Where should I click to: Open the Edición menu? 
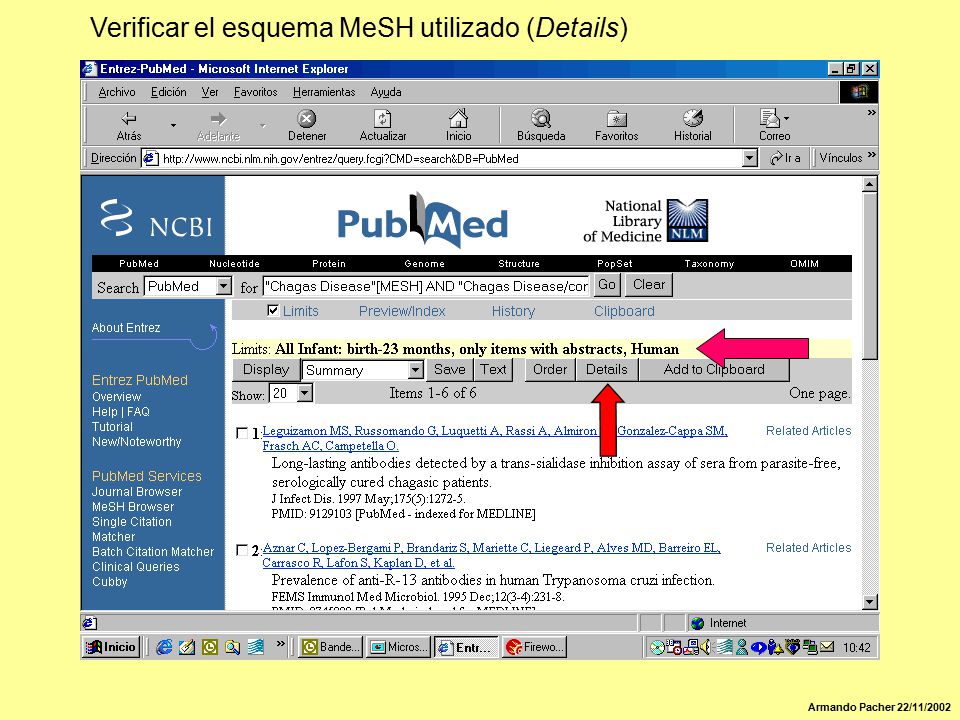pyautogui.click(x=168, y=92)
